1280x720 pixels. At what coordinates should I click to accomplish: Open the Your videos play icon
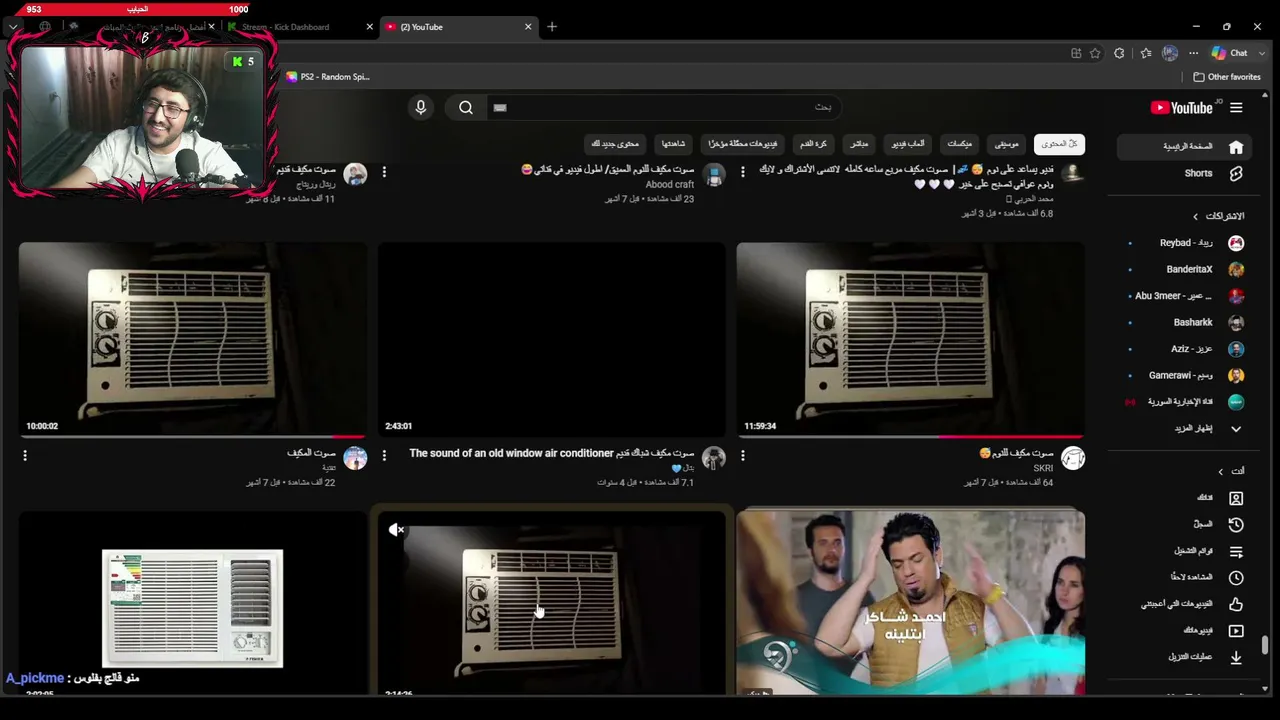[x=1236, y=631]
